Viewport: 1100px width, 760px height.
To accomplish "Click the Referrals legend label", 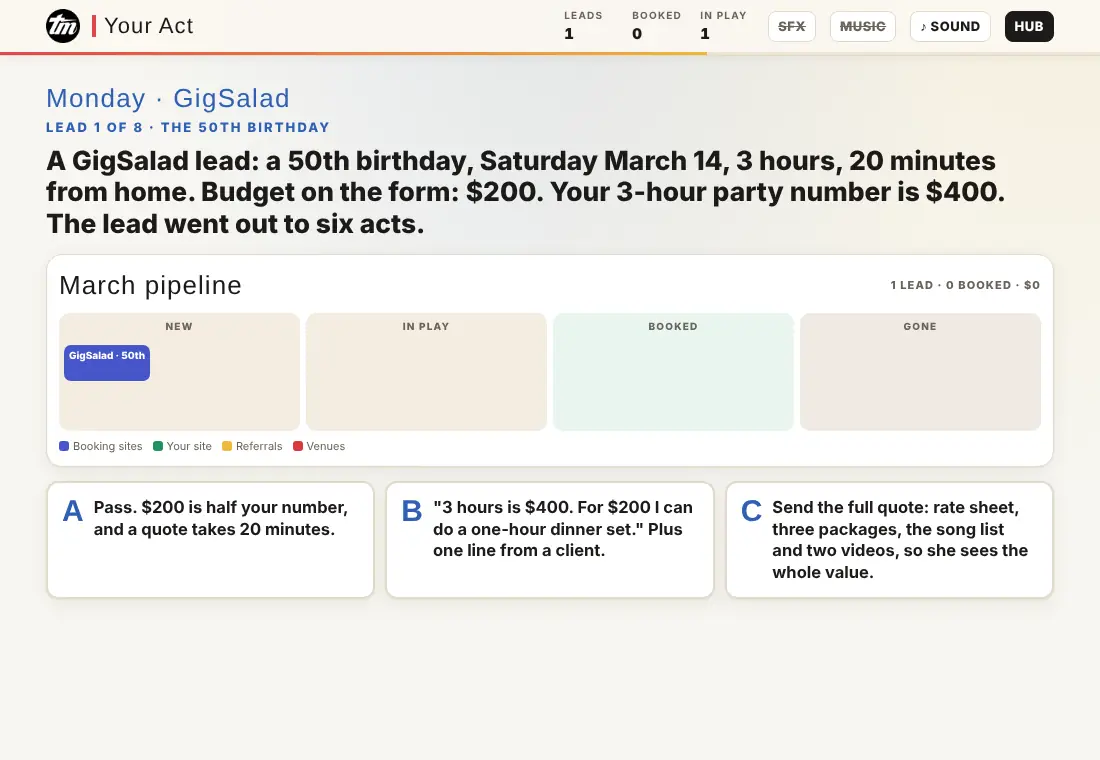I will point(259,446).
